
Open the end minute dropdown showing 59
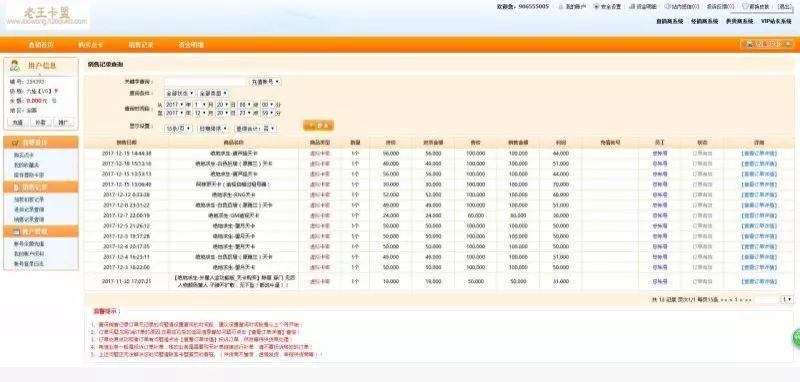click(267, 113)
